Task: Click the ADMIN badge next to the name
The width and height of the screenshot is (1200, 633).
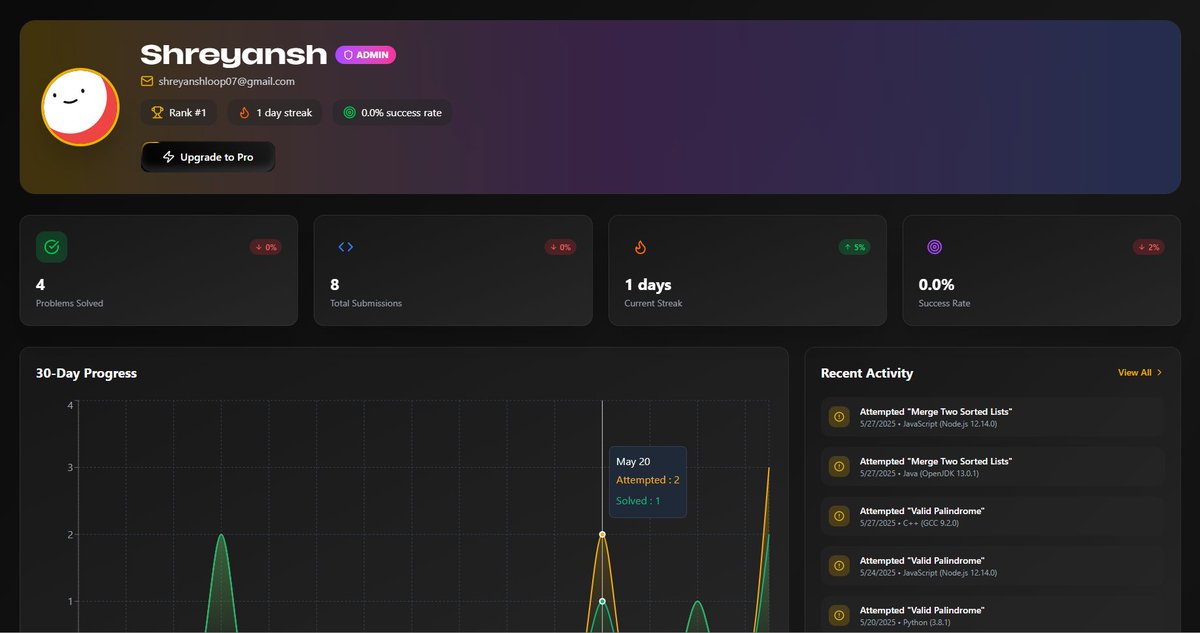Action: pos(366,55)
